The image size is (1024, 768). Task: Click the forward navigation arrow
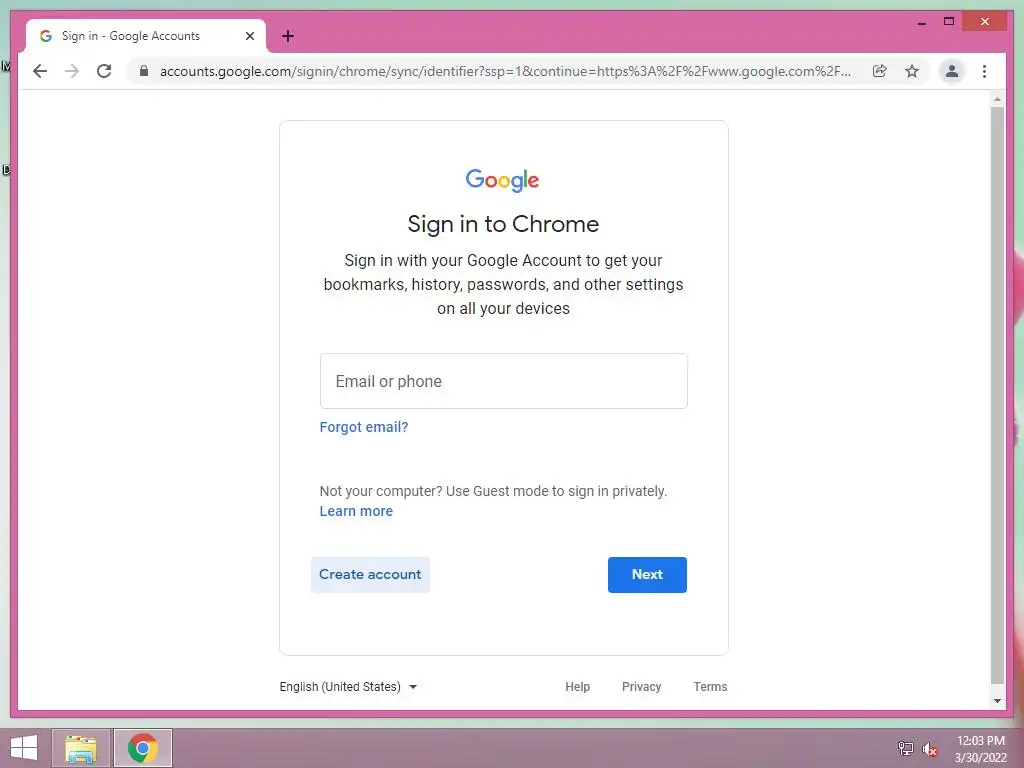click(x=72, y=71)
